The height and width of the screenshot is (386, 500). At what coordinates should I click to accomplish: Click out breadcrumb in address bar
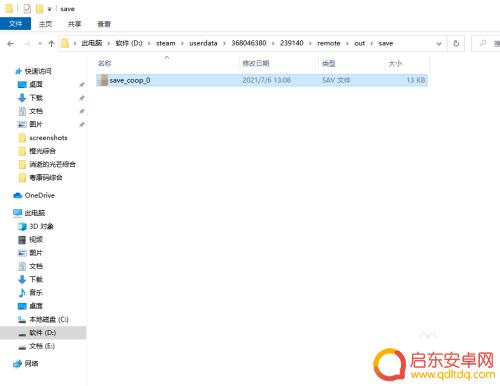pos(359,43)
